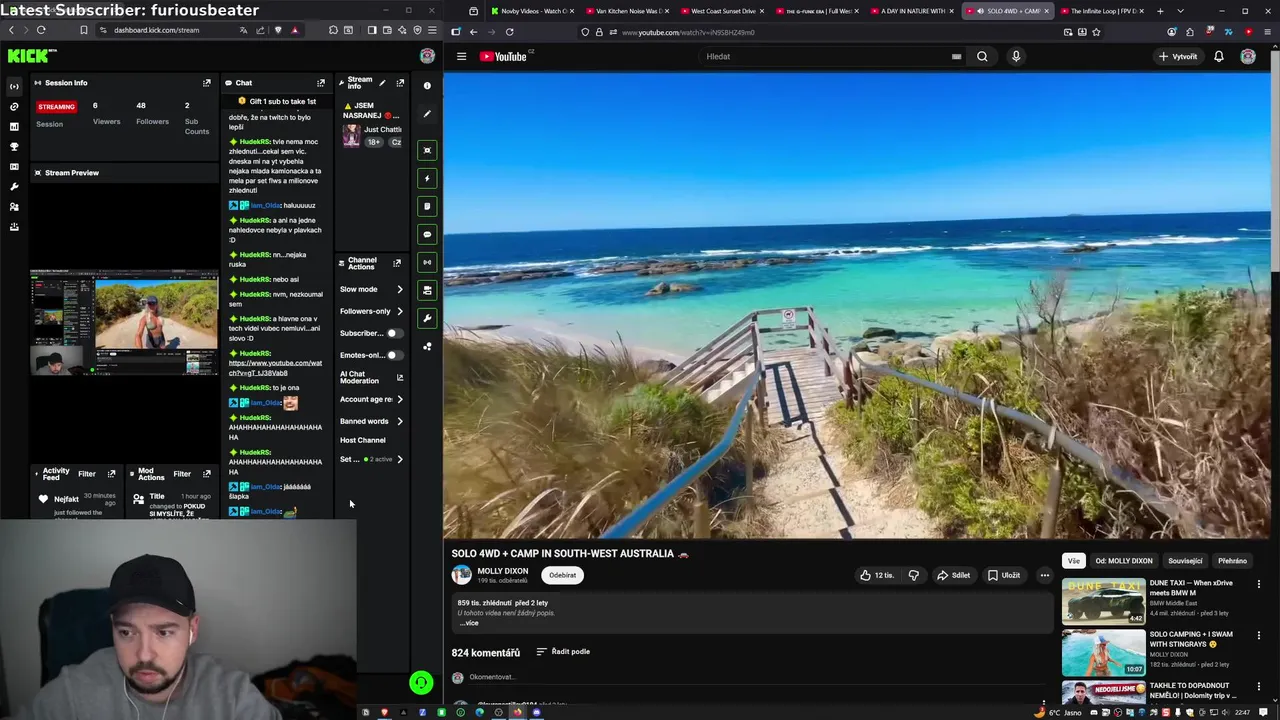The image size is (1280, 720).
Task: Open analytics chart icon in Kick sidebar
Action: (x=14, y=126)
